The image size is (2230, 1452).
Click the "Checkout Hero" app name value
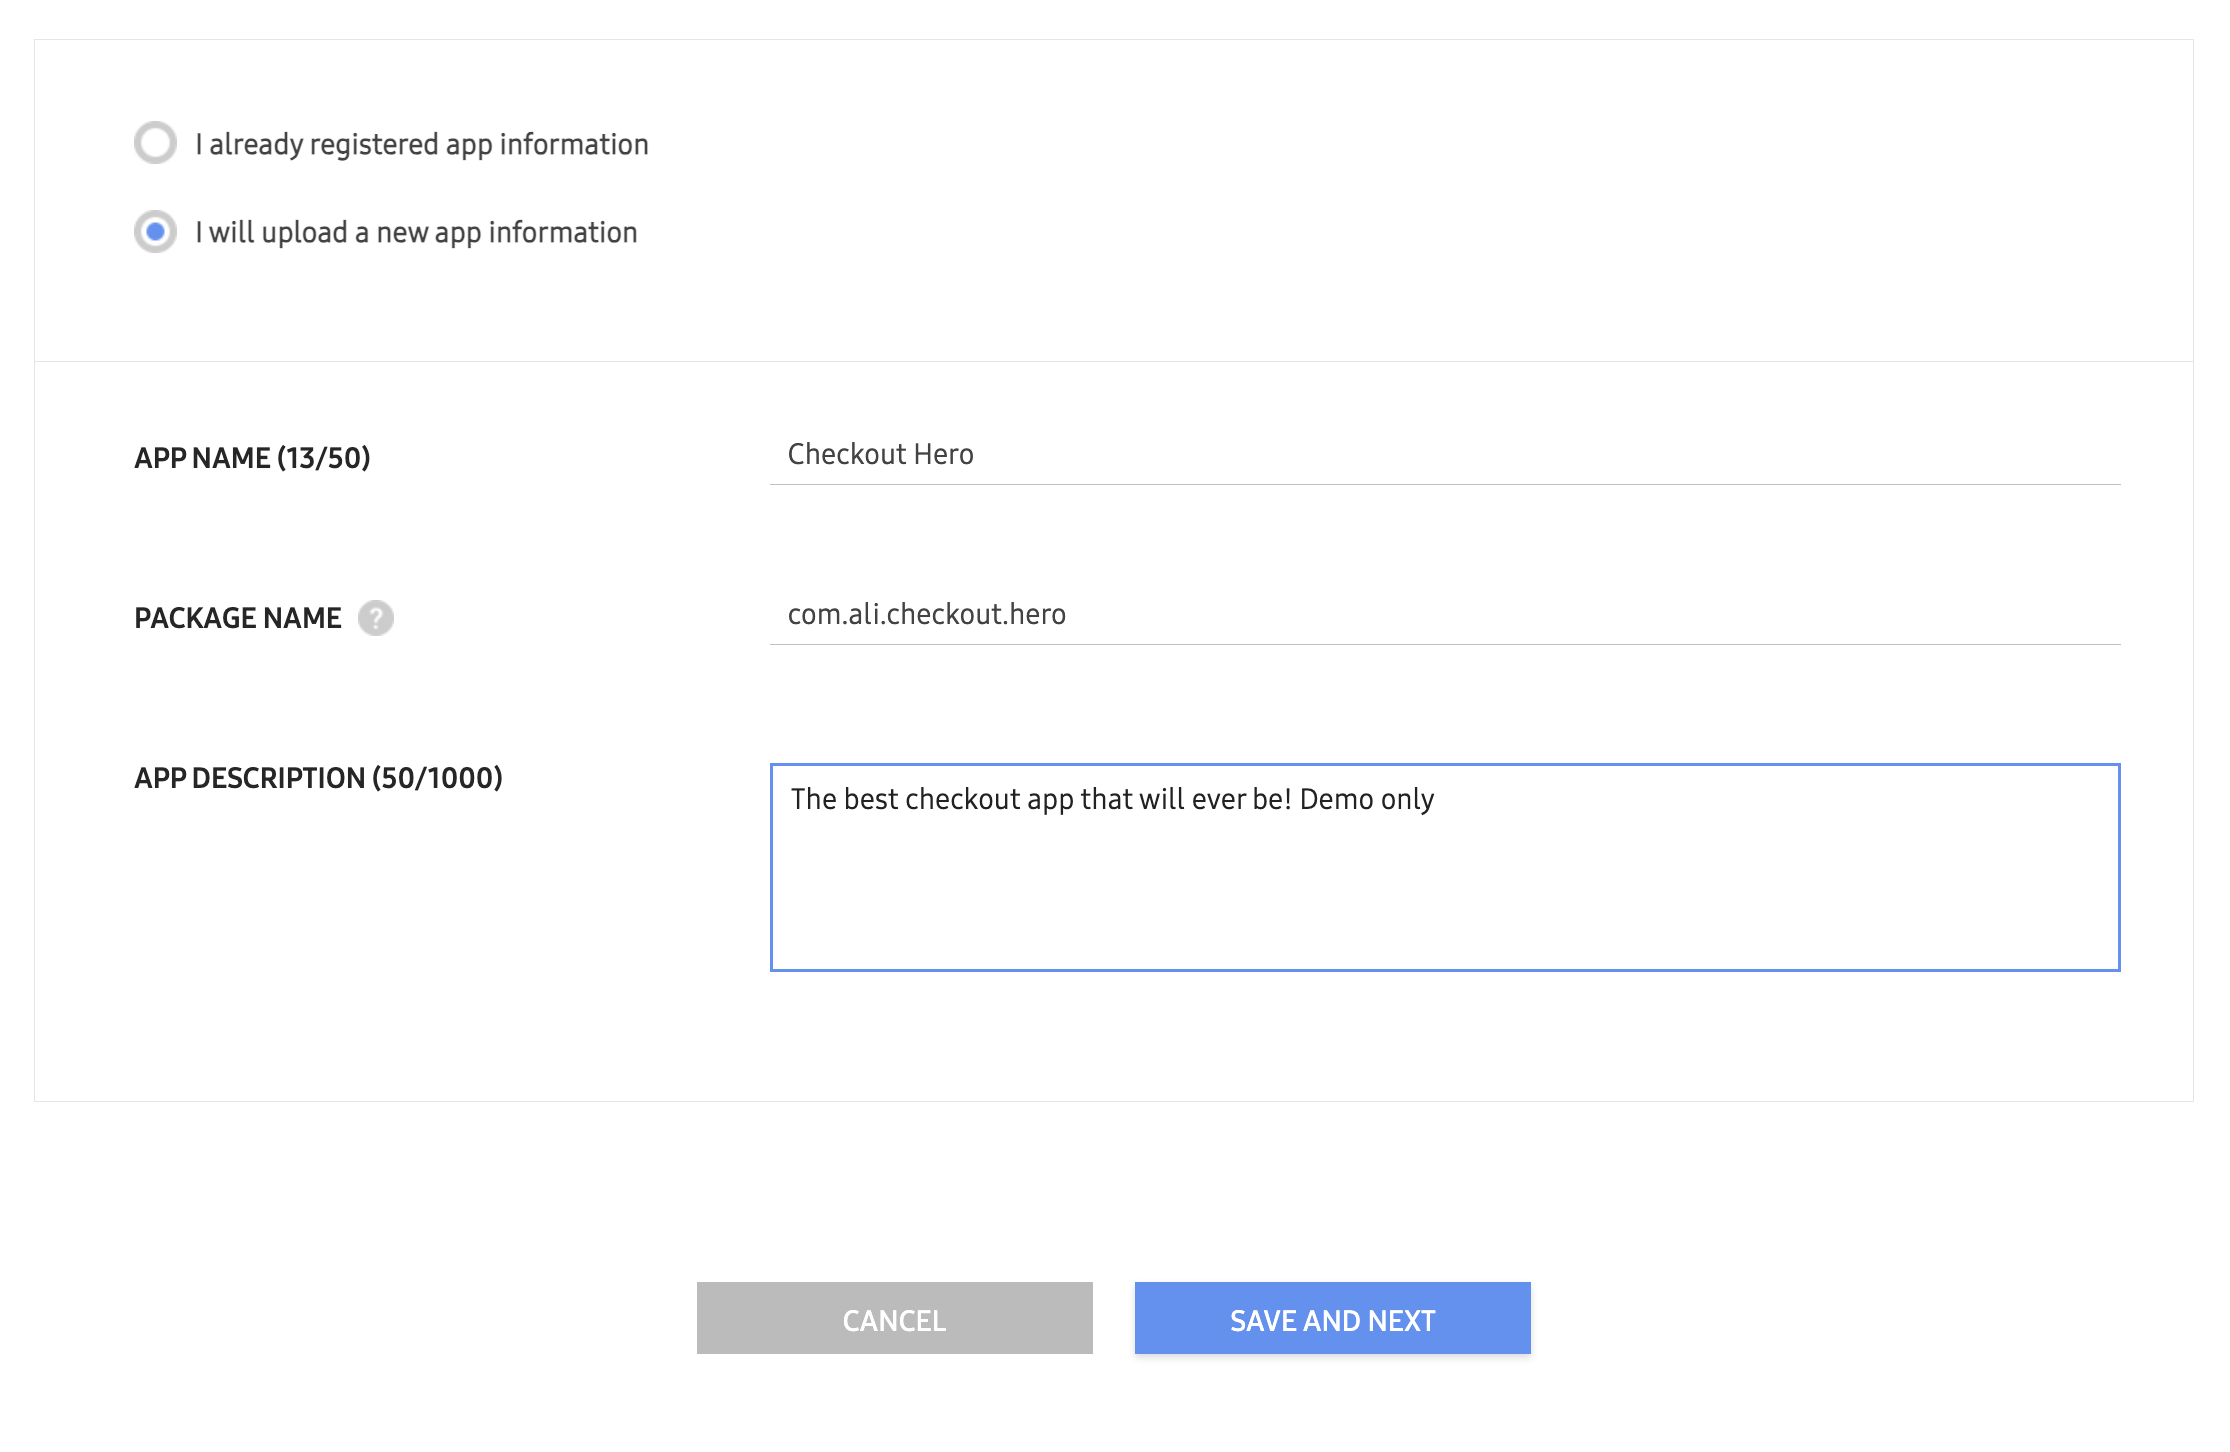point(880,454)
